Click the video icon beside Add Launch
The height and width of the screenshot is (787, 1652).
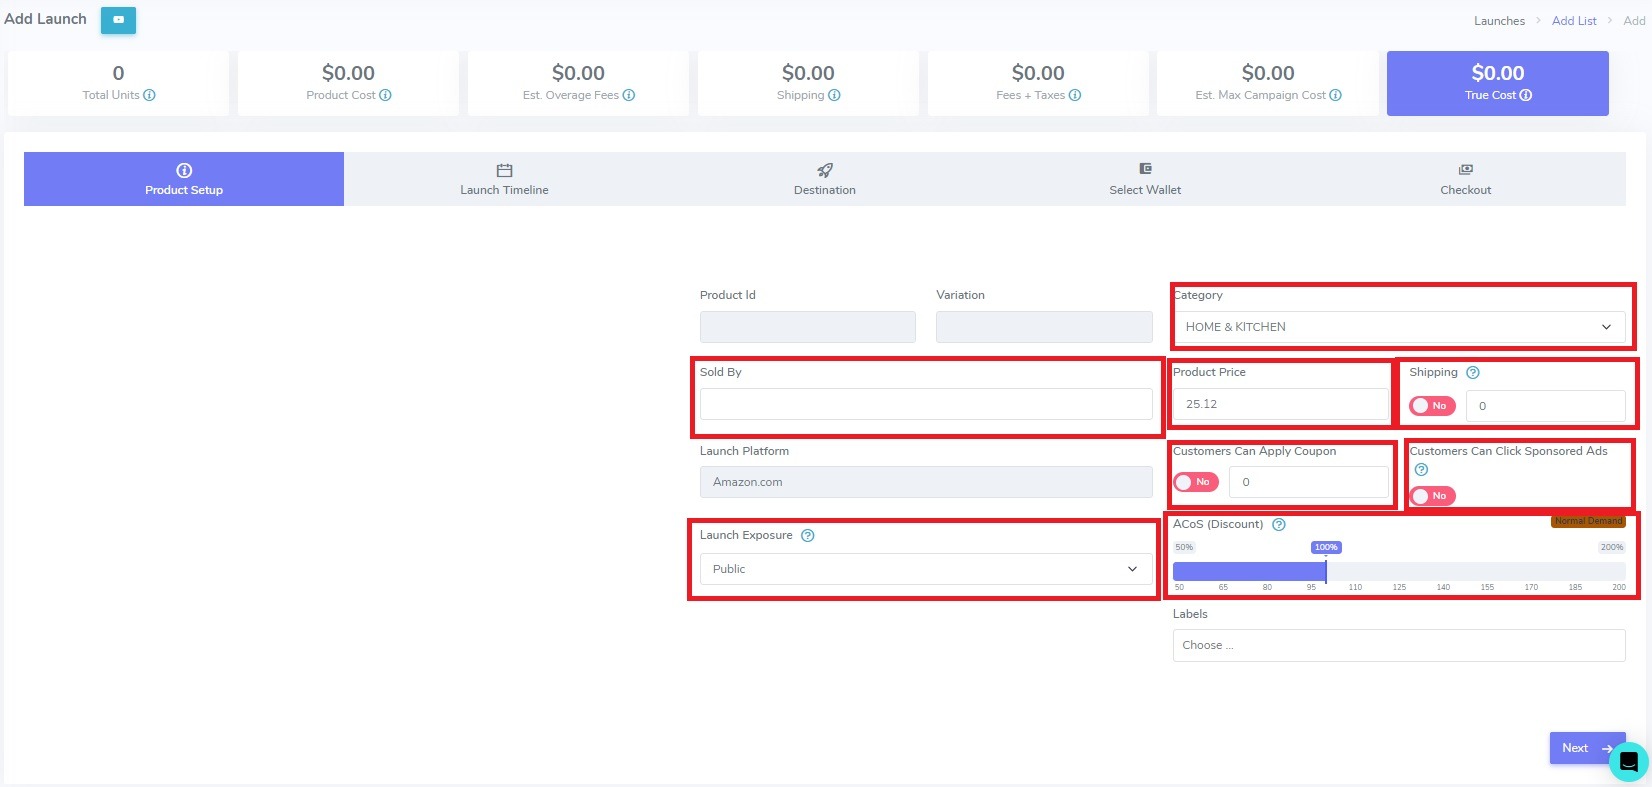(x=118, y=20)
